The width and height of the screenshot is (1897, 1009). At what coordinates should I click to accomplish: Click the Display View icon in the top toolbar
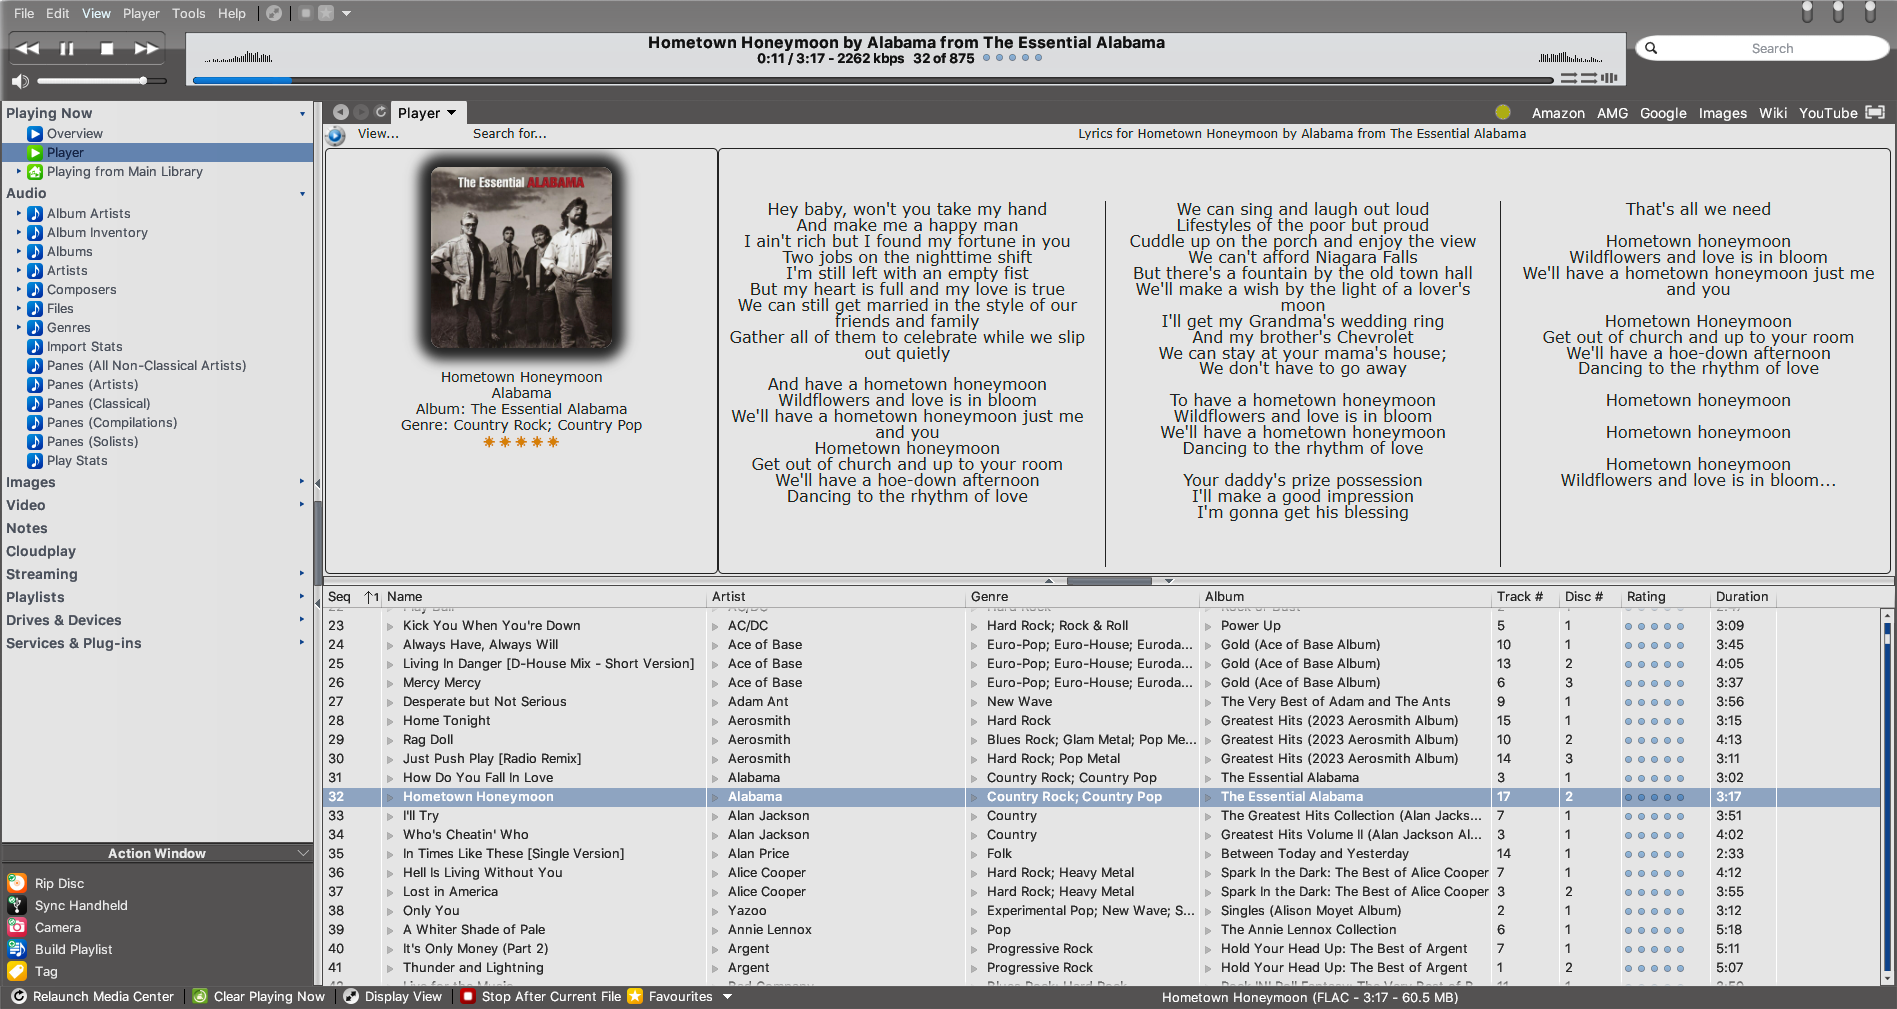coord(274,13)
